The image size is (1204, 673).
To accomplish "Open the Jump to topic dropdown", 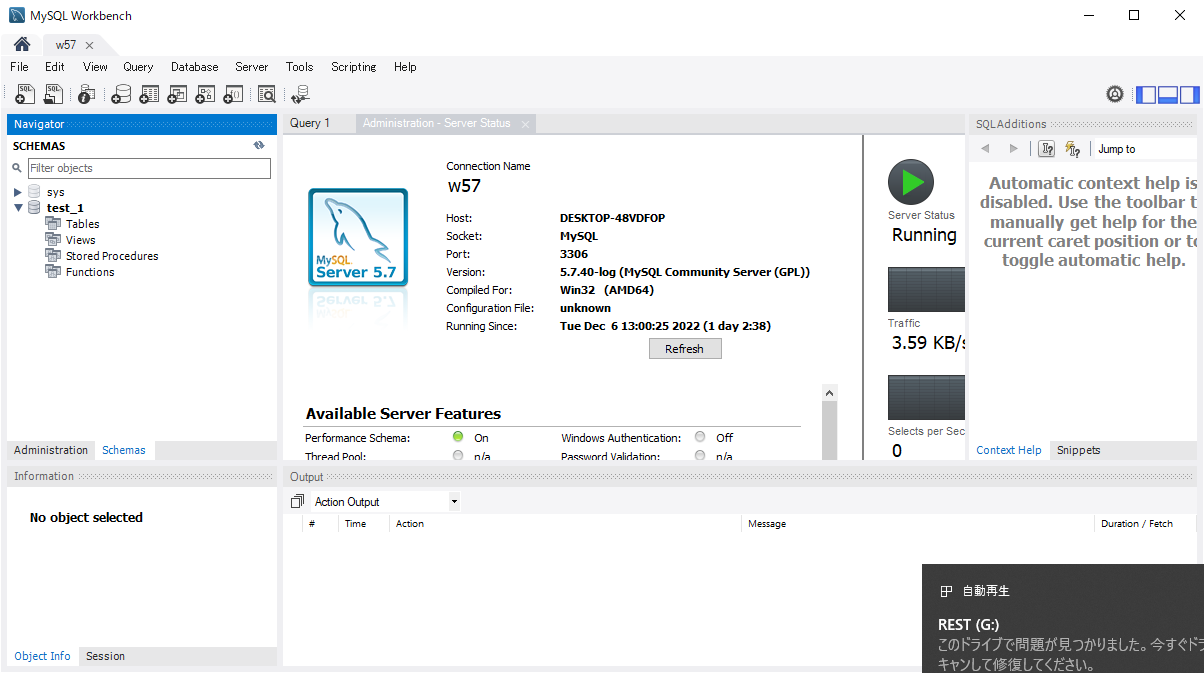I will click(1145, 149).
